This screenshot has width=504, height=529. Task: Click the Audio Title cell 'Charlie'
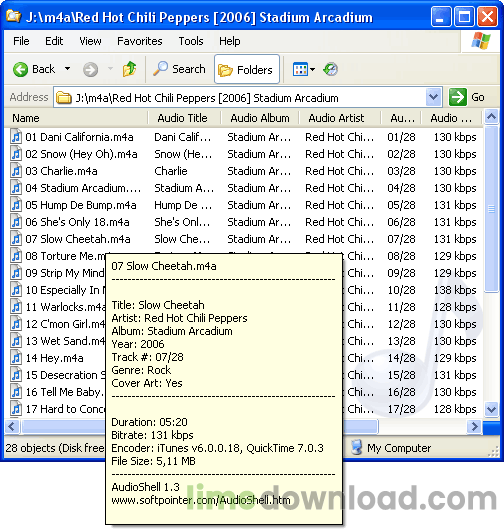(171, 171)
